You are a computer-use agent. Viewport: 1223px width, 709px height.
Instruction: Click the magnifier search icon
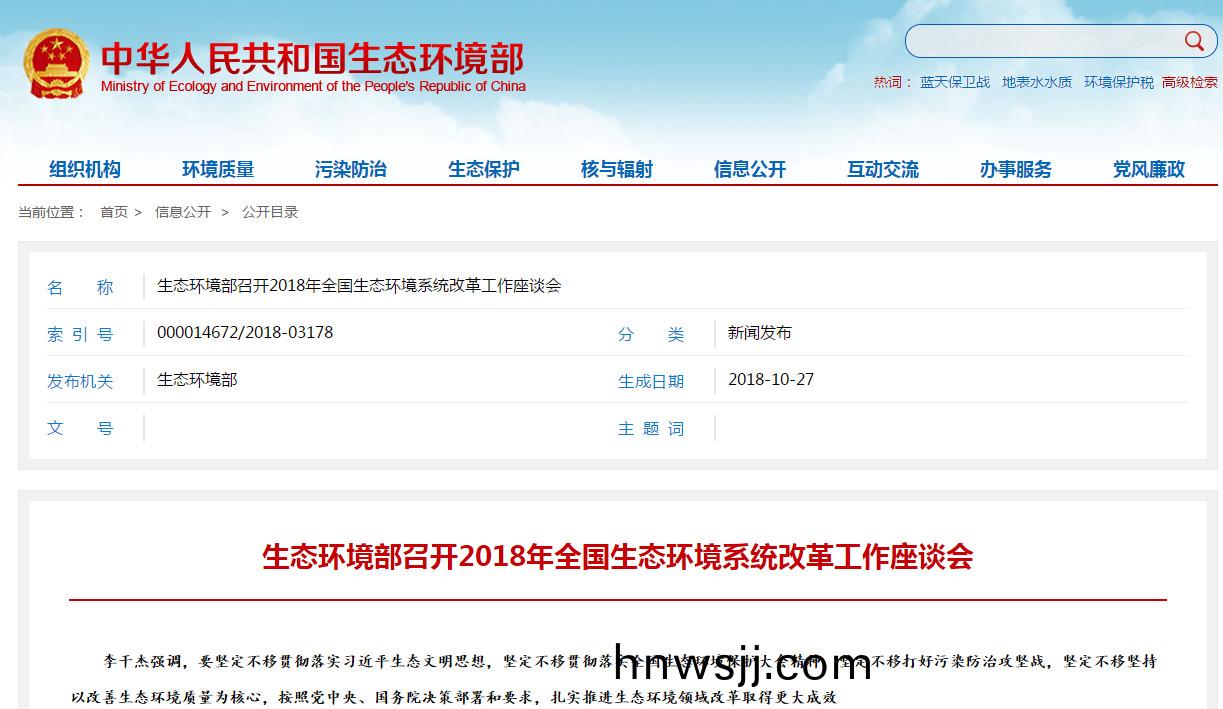(x=1194, y=41)
